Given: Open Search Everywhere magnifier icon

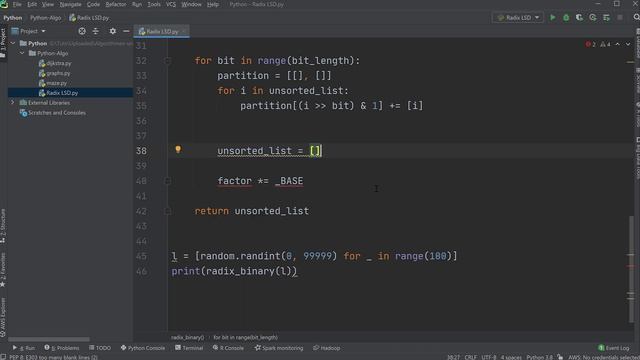Looking at the screenshot, I should coord(636,17).
